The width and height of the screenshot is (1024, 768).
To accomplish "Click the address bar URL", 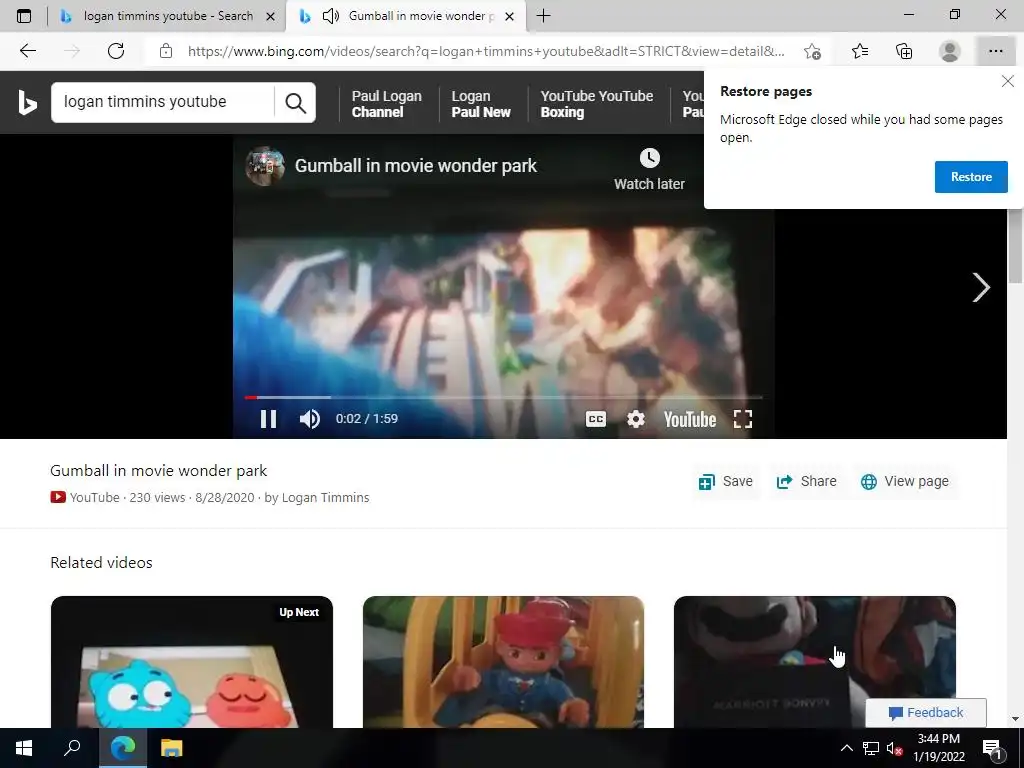I will pos(486,51).
